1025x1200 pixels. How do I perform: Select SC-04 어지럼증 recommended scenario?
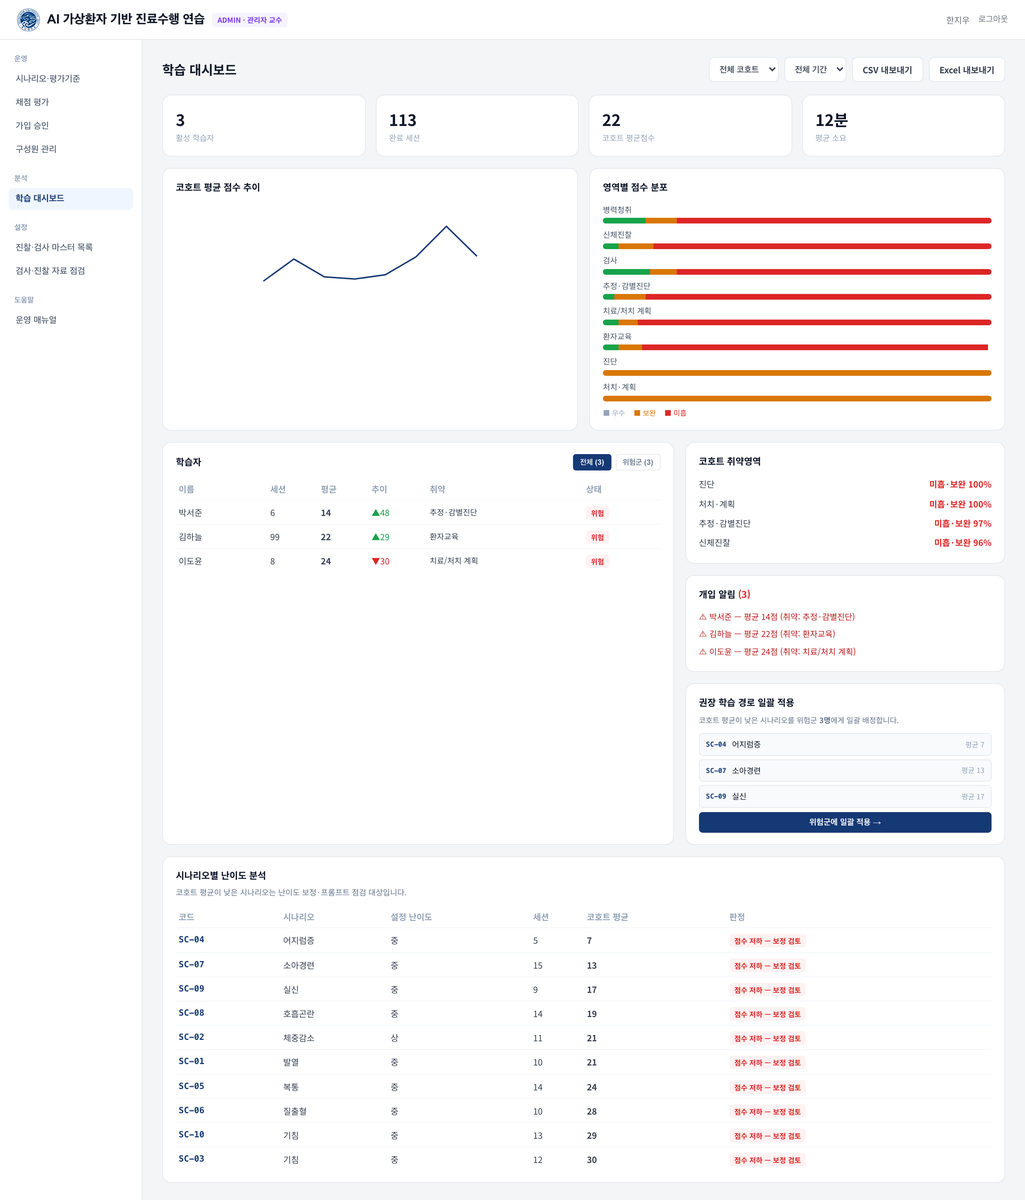[x=845, y=744]
